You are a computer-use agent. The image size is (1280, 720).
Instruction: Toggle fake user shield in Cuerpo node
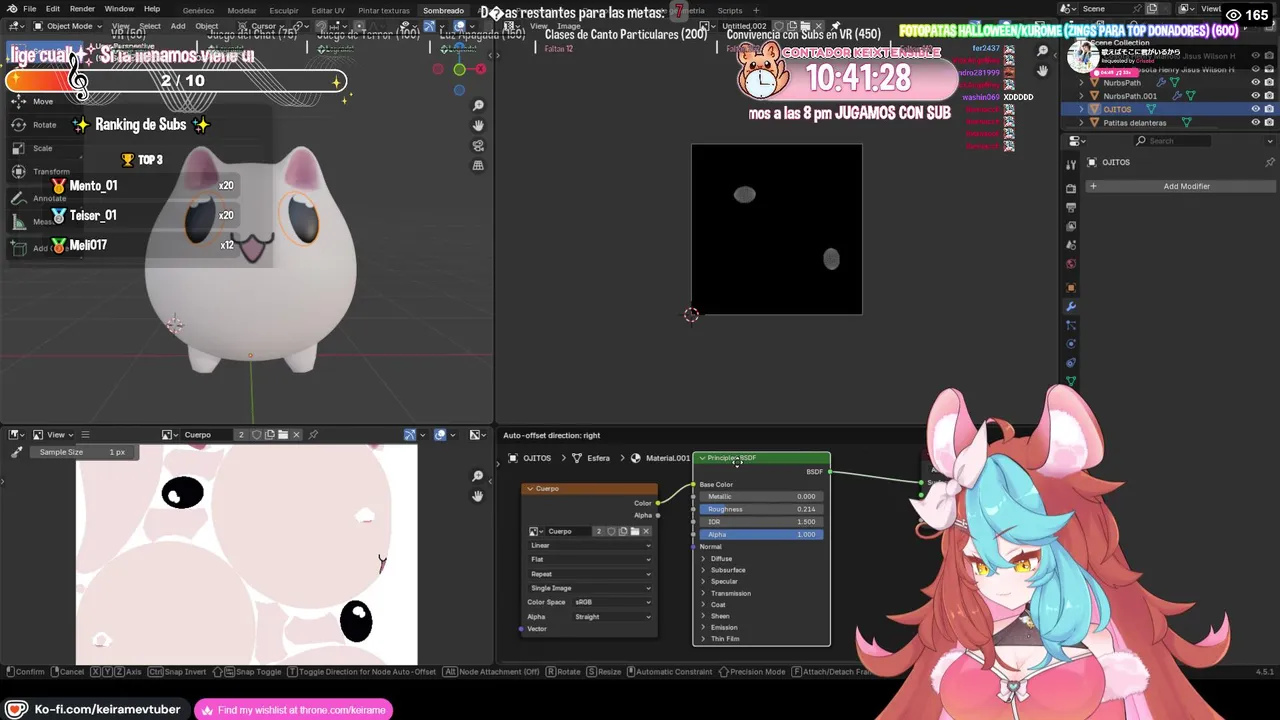pos(611,531)
